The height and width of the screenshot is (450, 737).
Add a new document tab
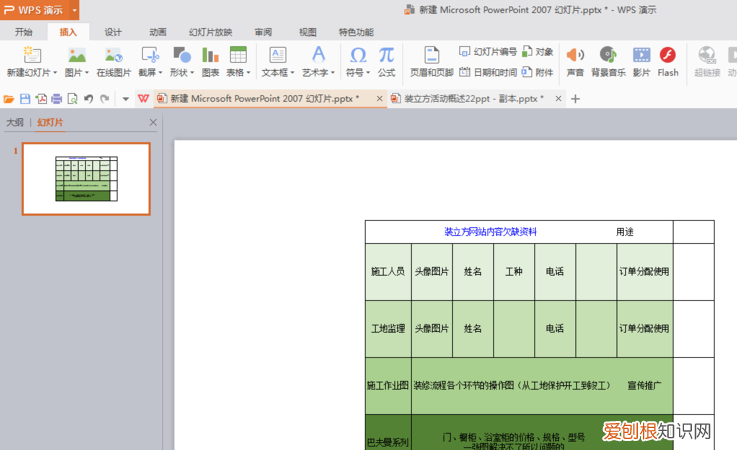pos(575,99)
